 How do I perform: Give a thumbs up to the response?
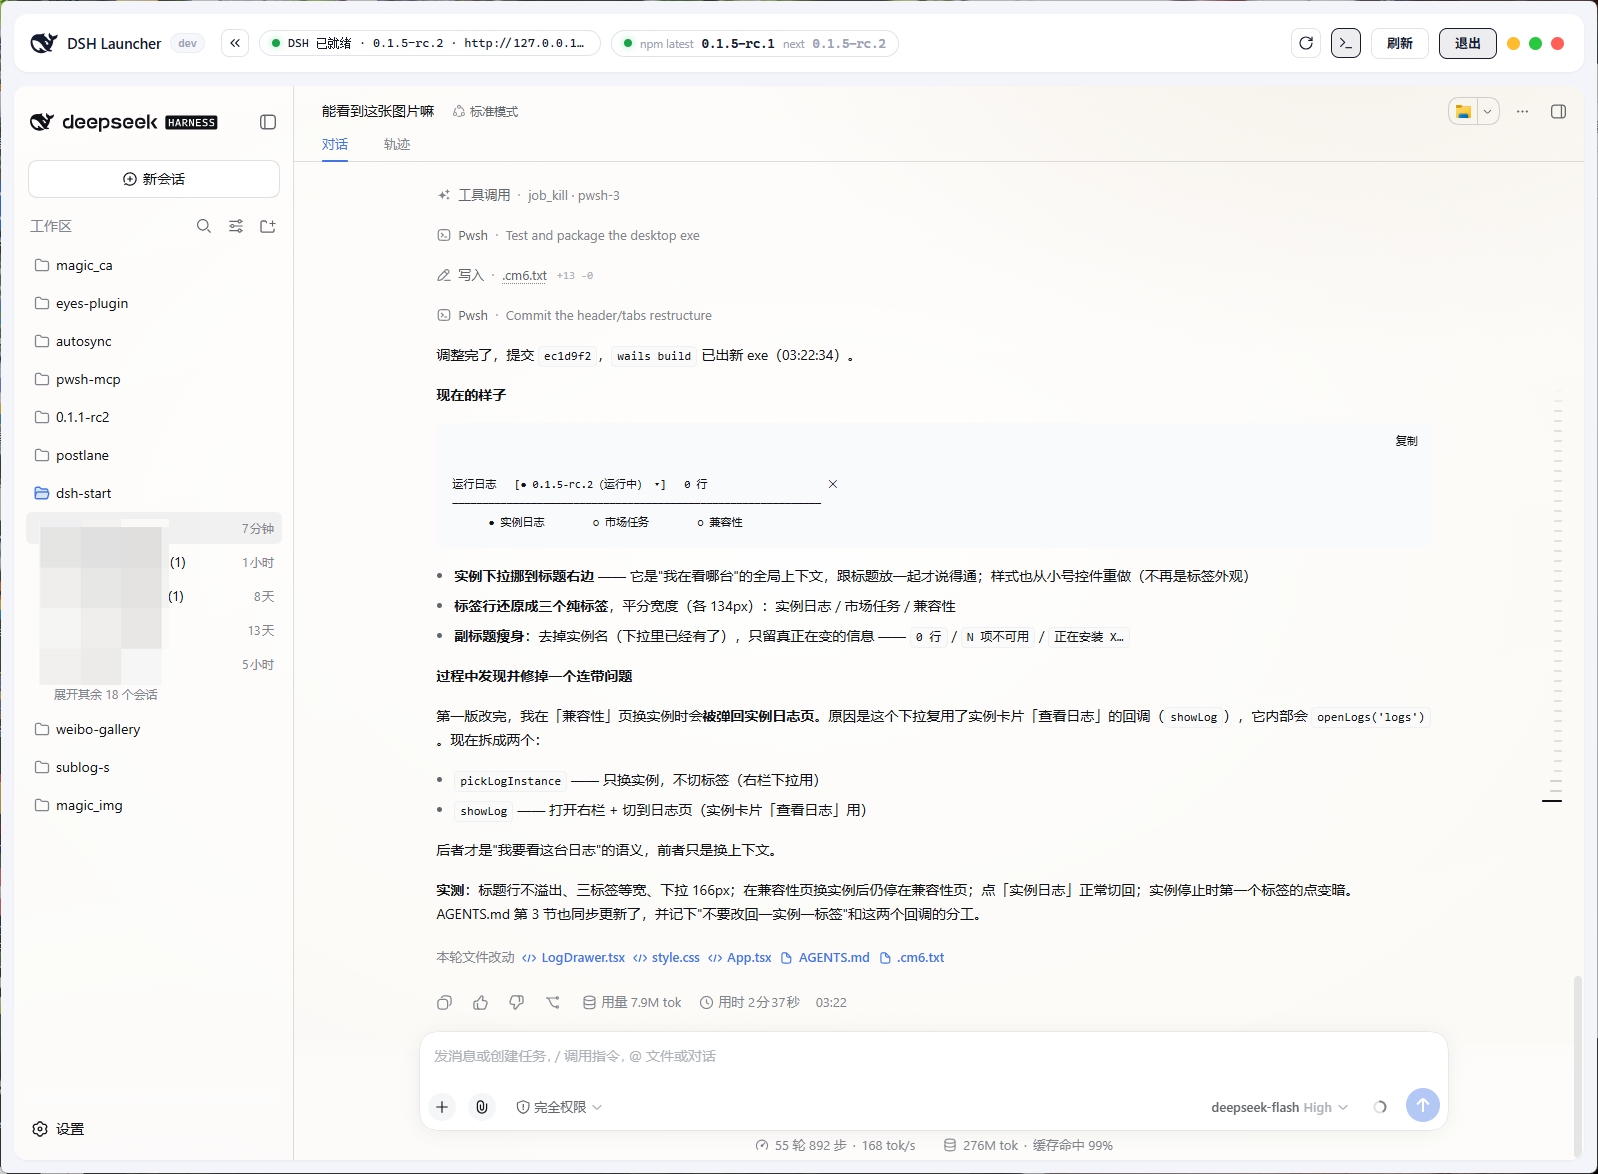[x=481, y=1002]
